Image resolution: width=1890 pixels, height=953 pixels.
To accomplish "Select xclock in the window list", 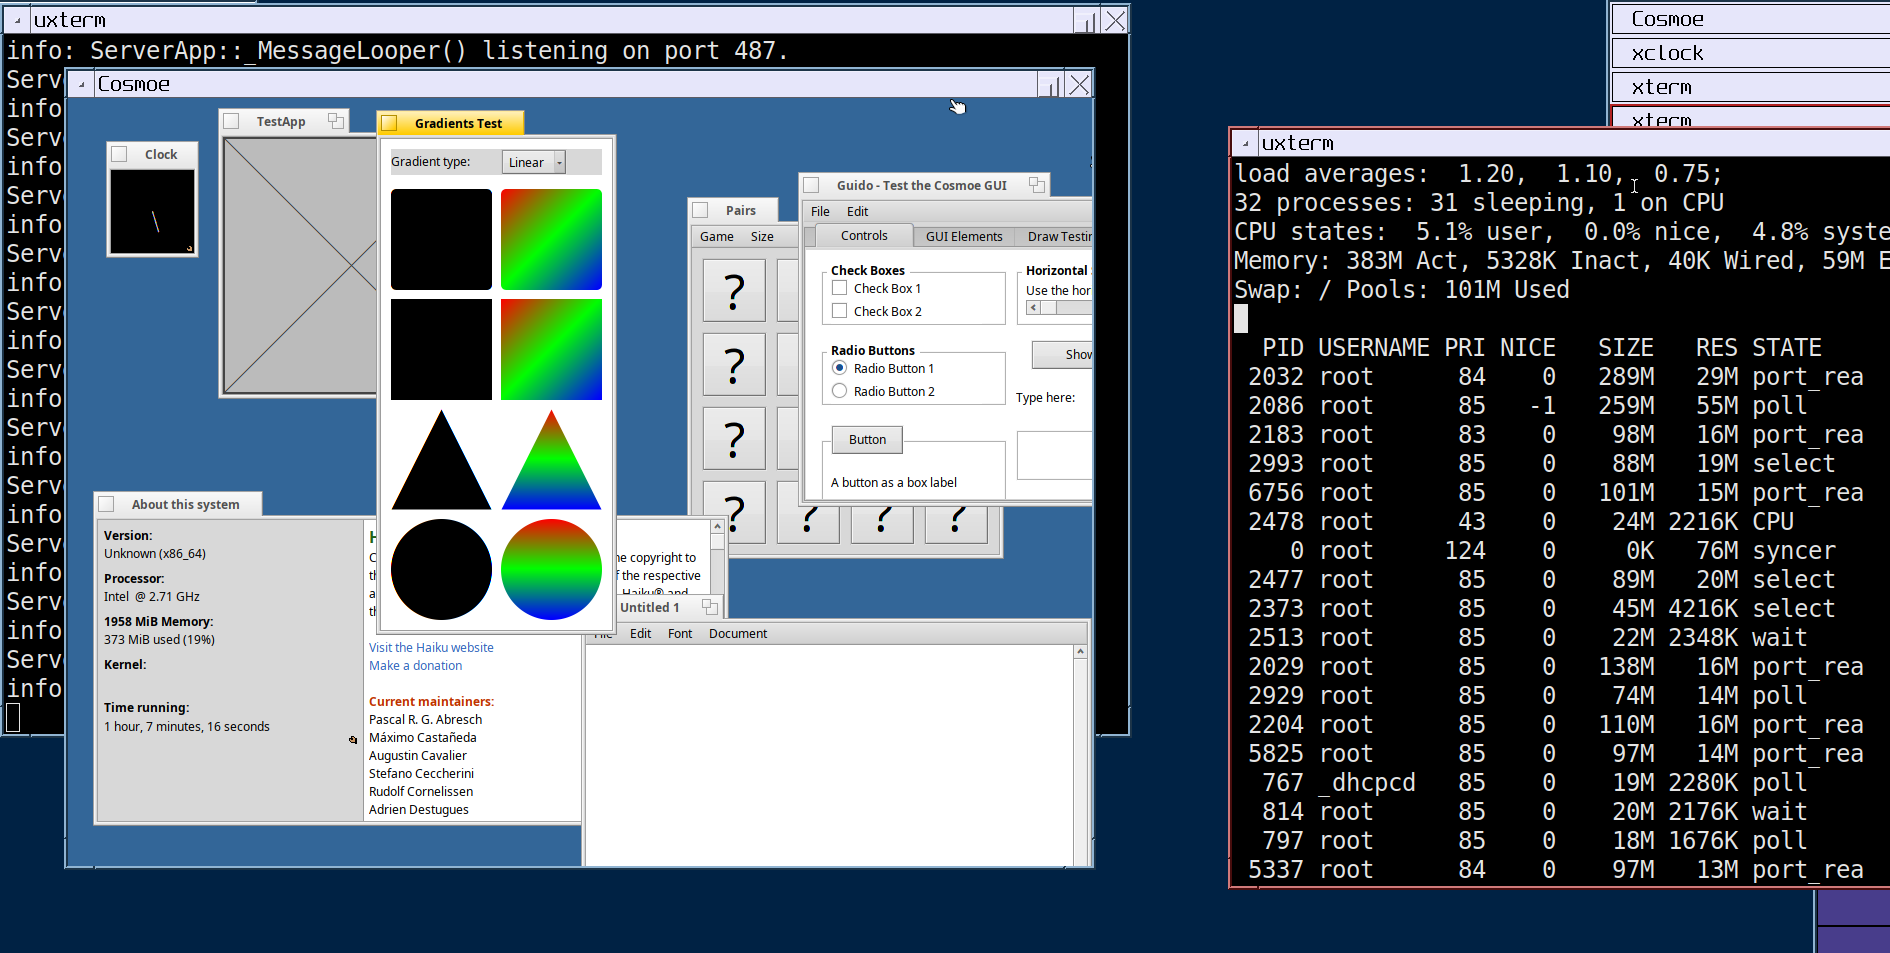I will [x=1667, y=53].
